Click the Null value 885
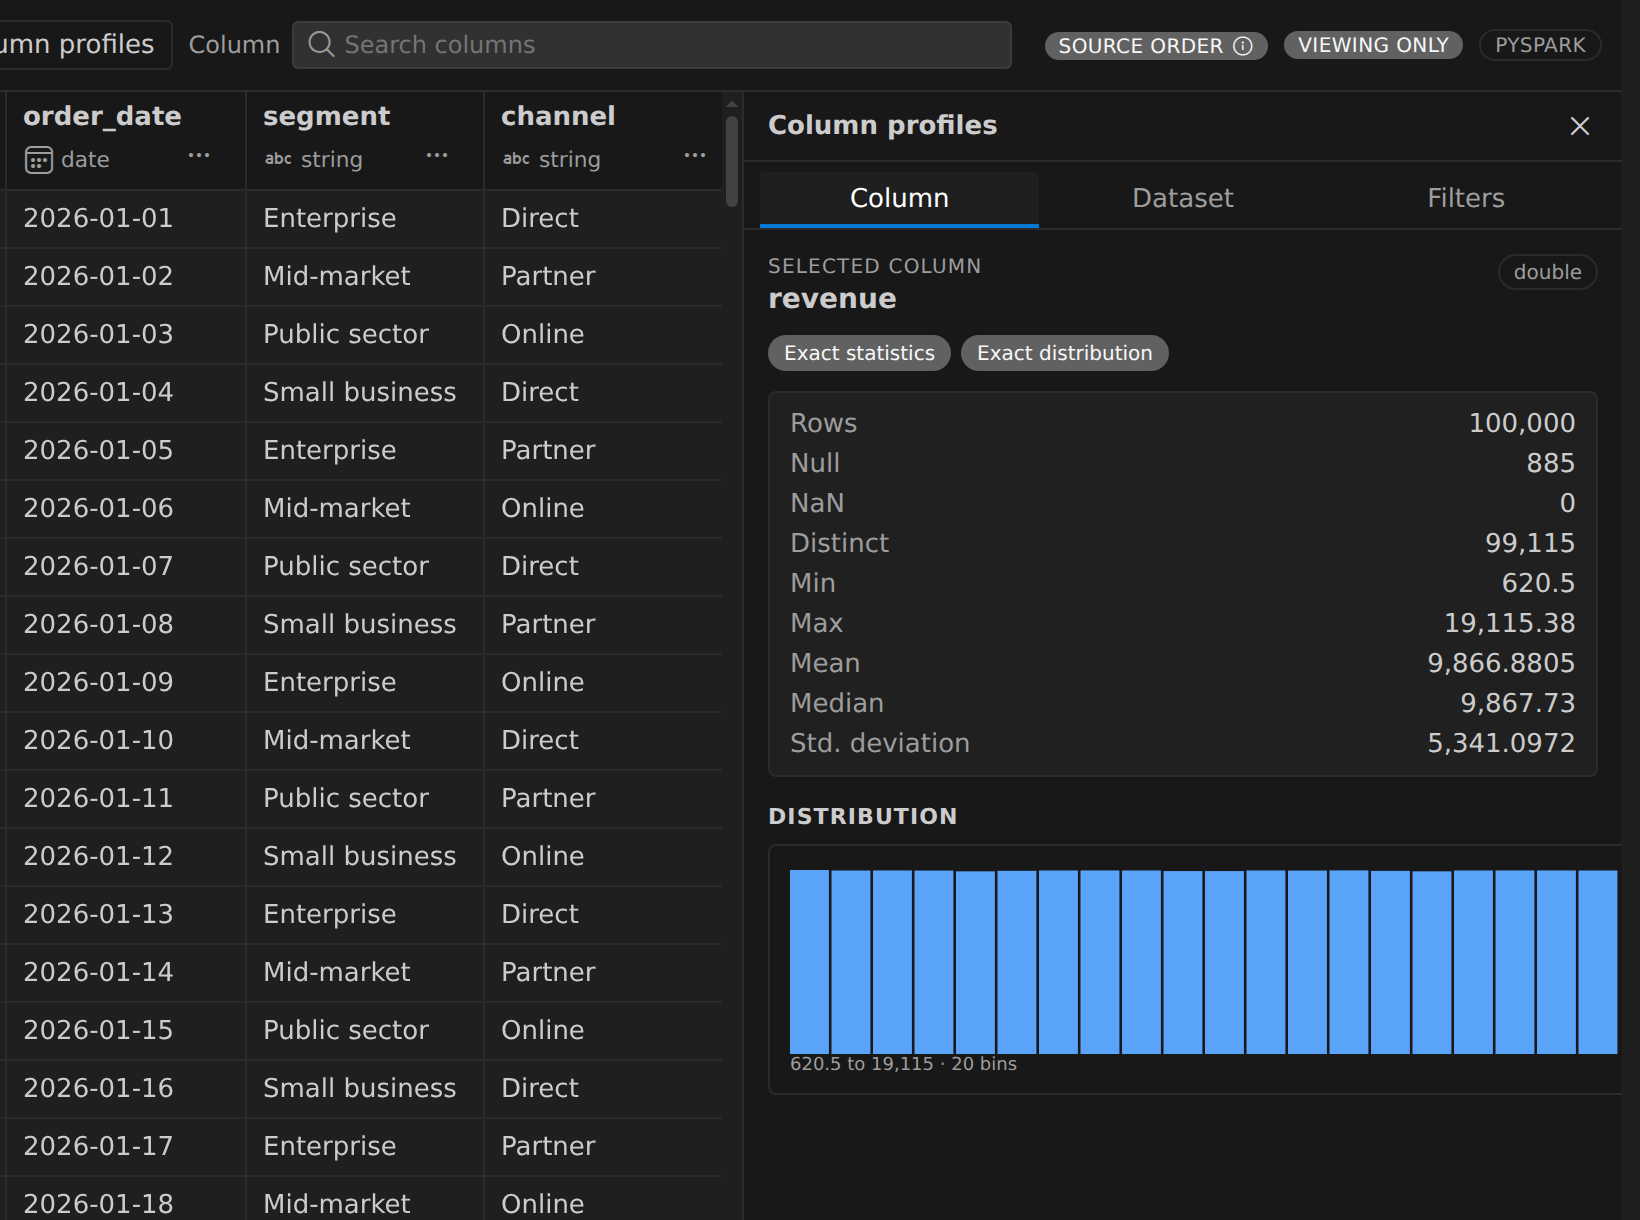Viewport: 1640px width, 1220px height. click(x=1551, y=463)
